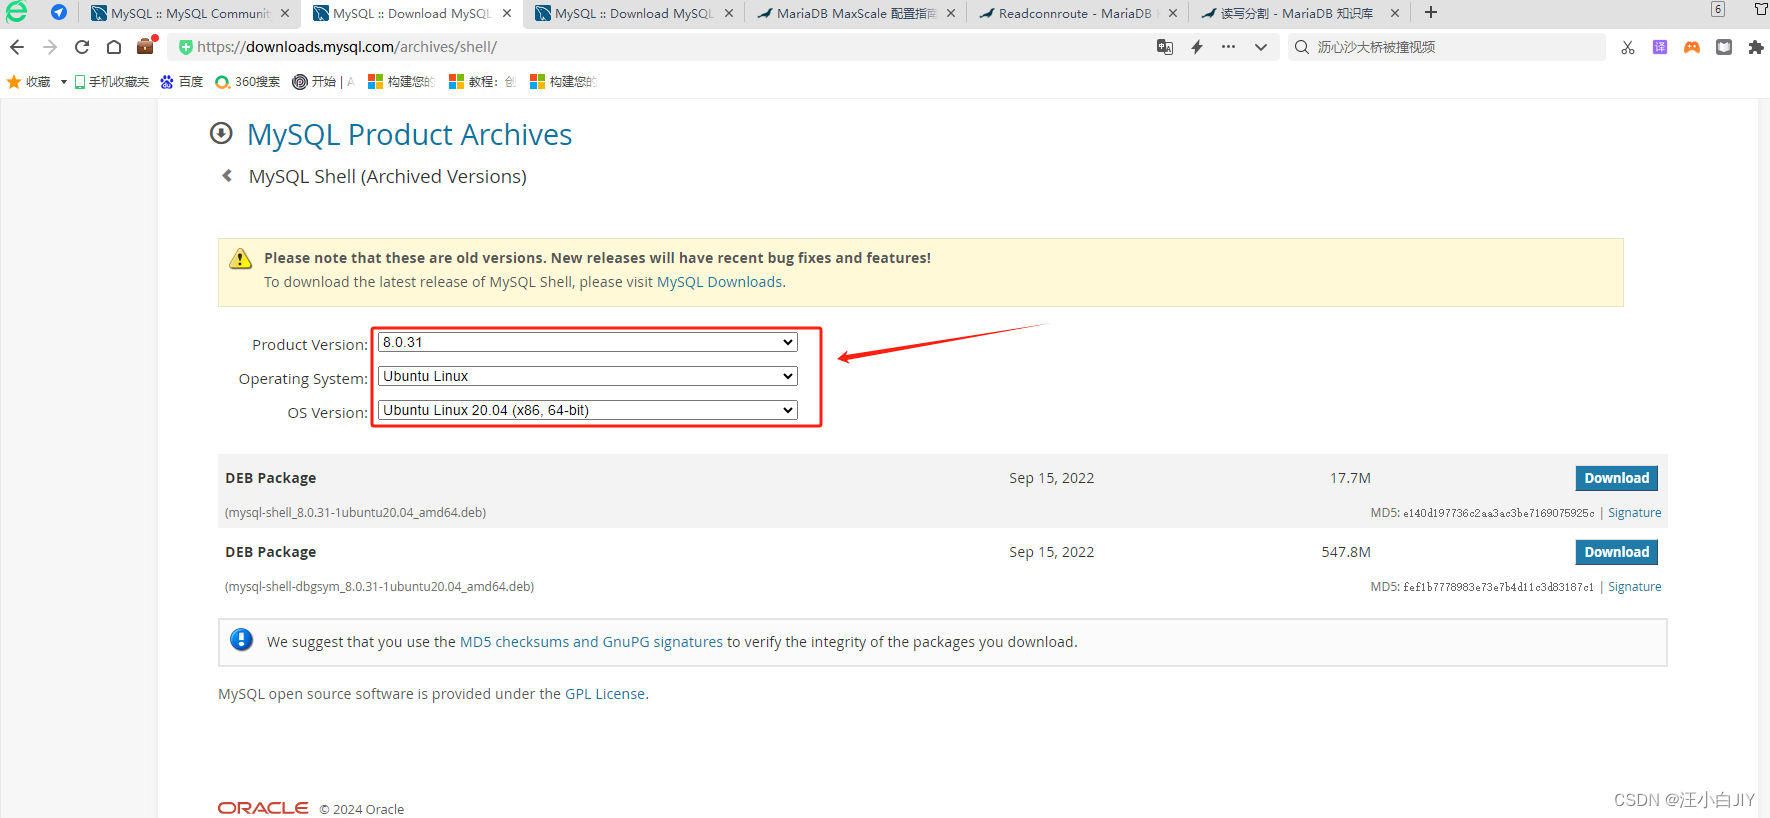Viewport: 1770px width, 818px height.
Task: Click the tab counter badge showing 6
Action: coord(1718,9)
